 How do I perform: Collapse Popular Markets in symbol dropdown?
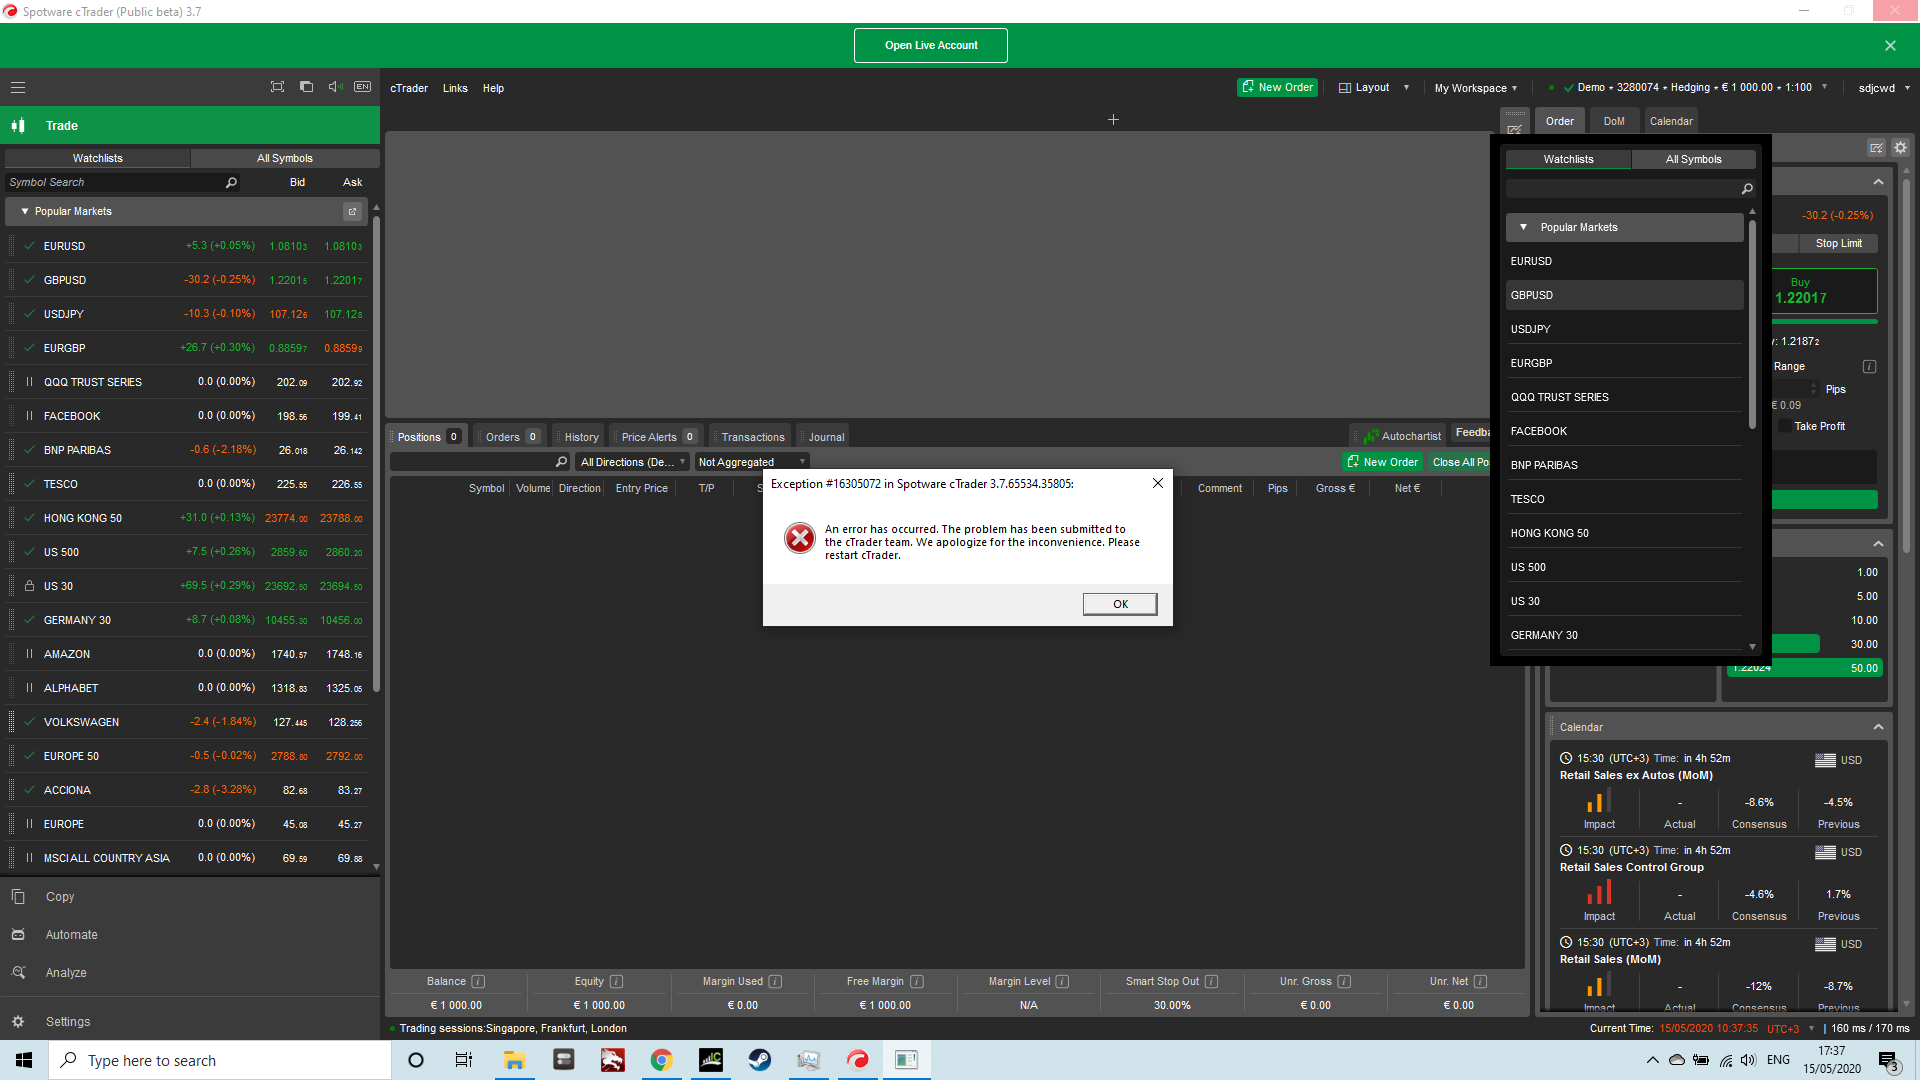coord(1523,227)
